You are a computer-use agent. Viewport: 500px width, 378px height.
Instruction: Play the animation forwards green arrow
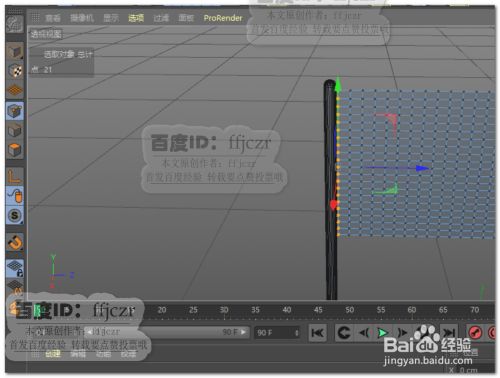click(383, 333)
